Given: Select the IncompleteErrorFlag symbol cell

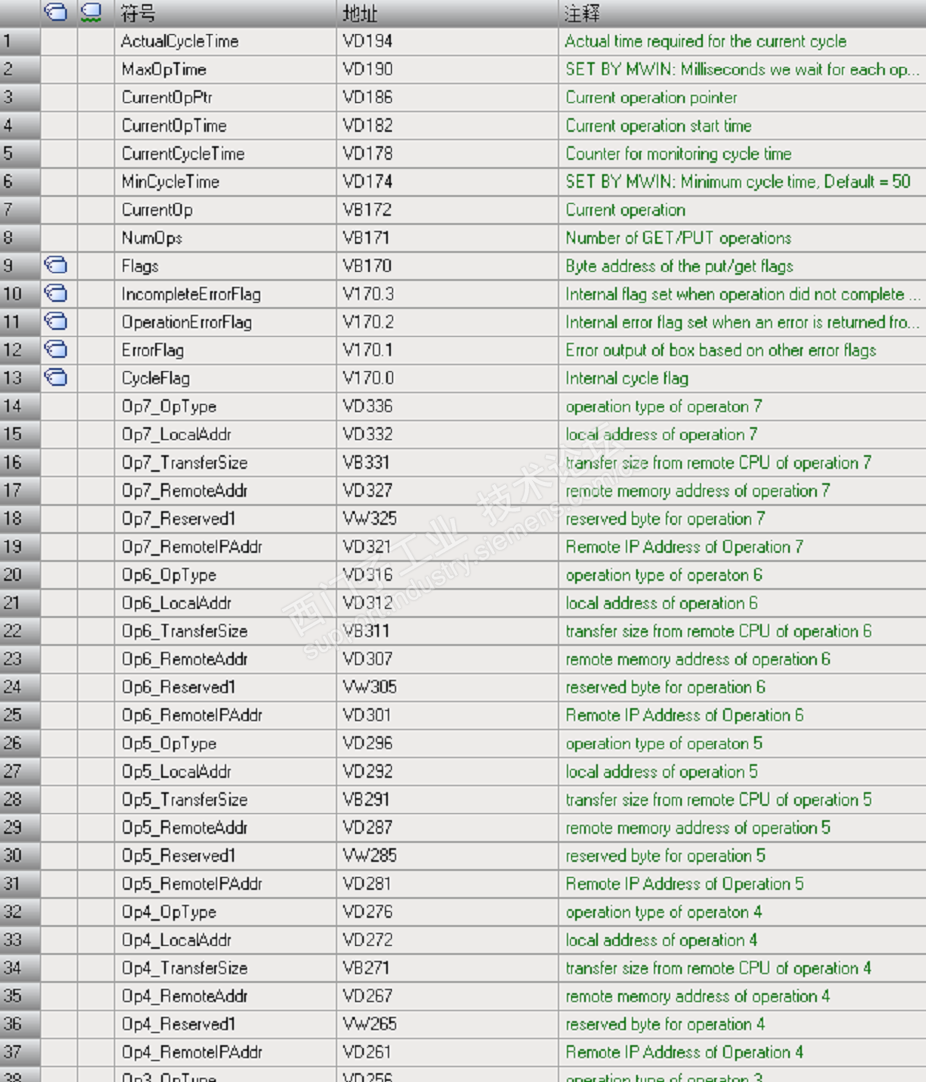Looking at the screenshot, I should [226, 294].
